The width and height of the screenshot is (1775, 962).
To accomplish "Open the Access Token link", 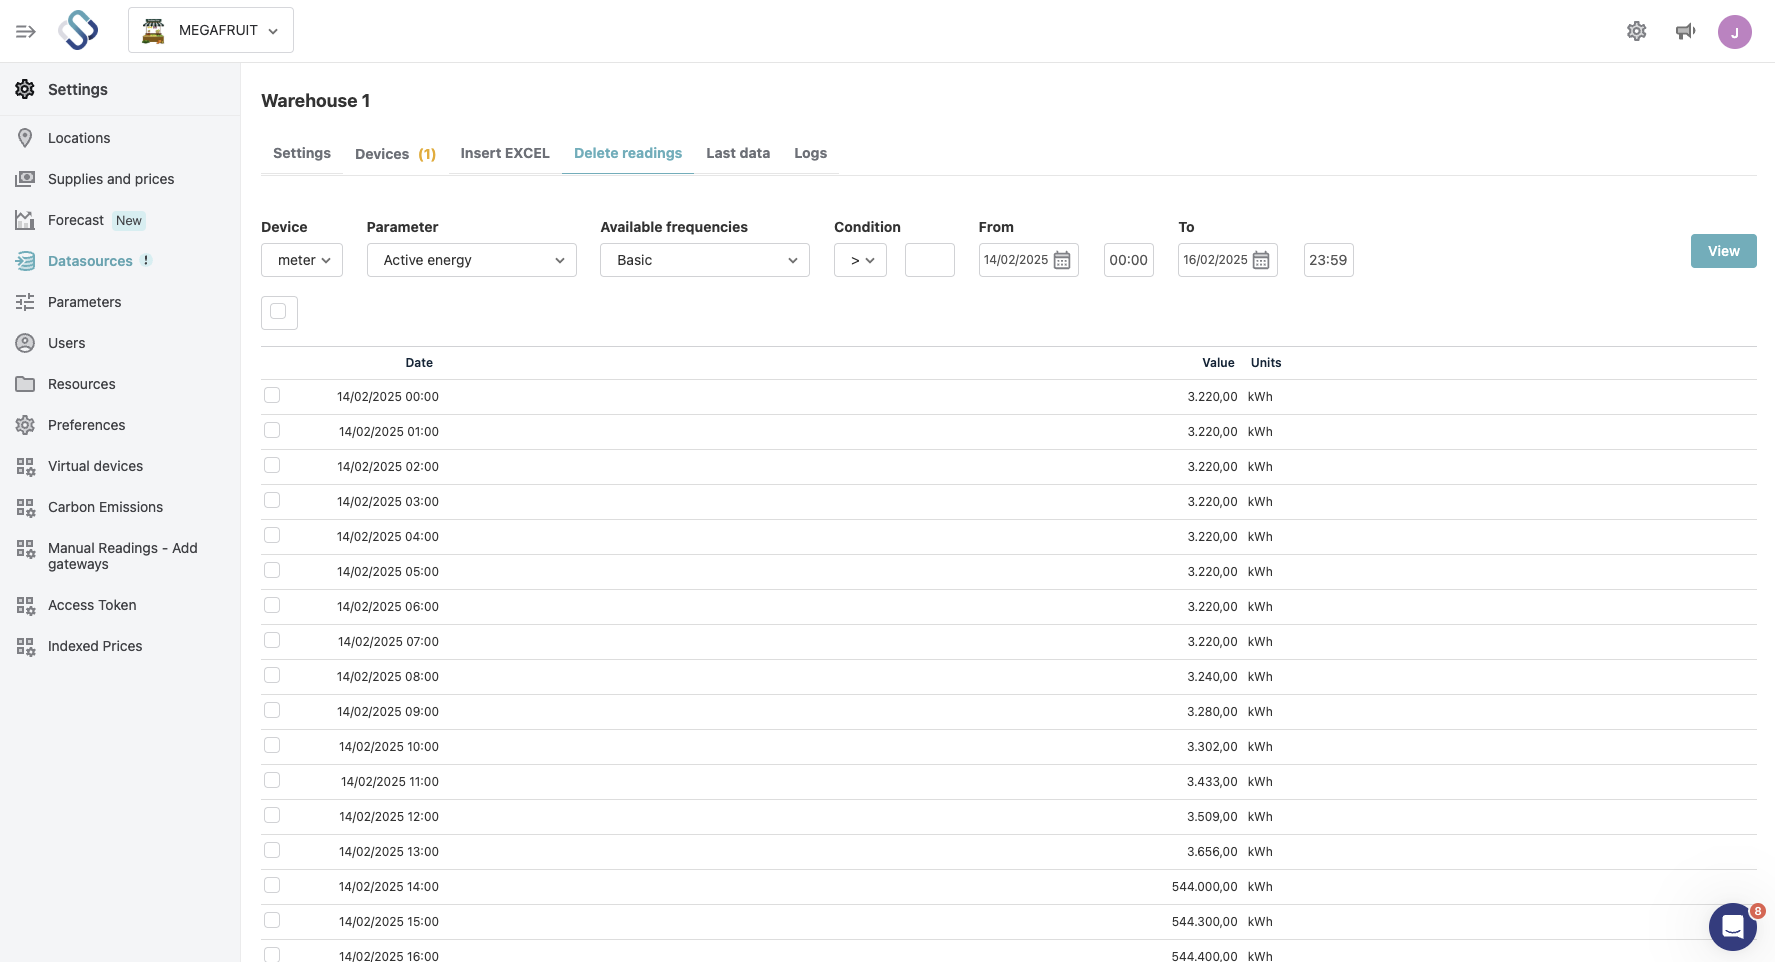I will coord(92,605).
